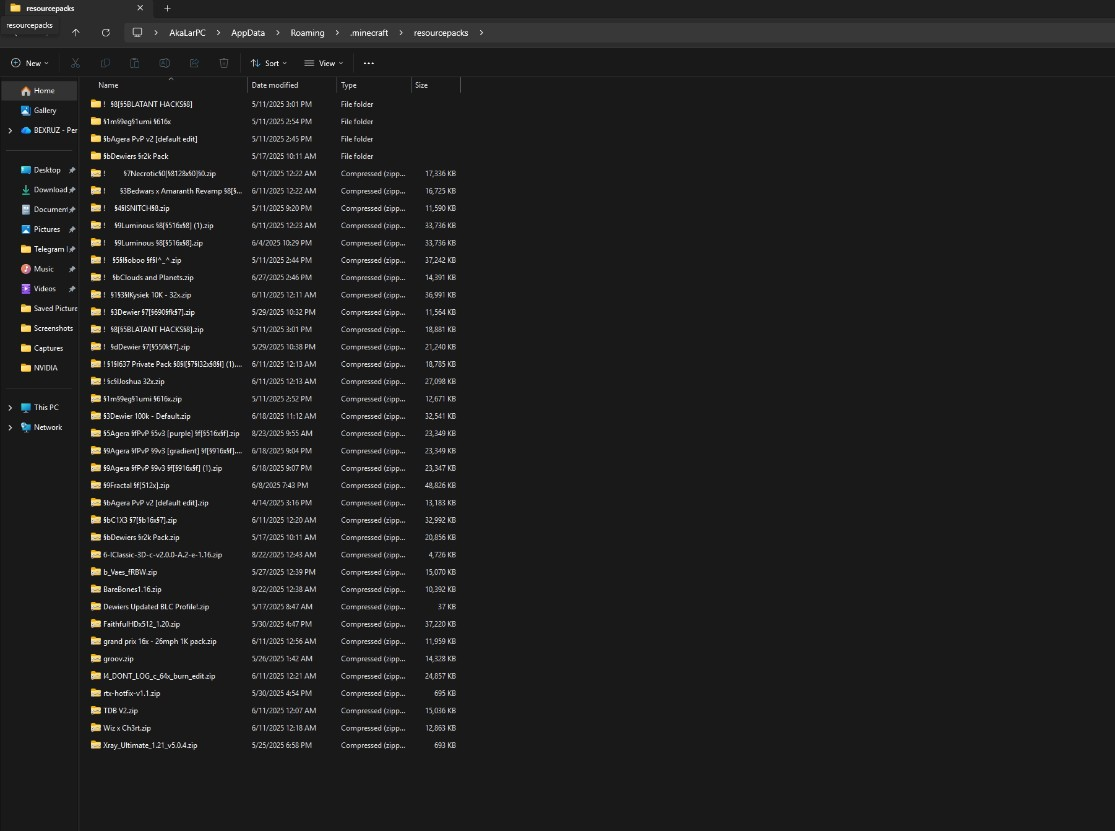Click the Up arrow navigation icon

pyautogui.click(x=76, y=32)
